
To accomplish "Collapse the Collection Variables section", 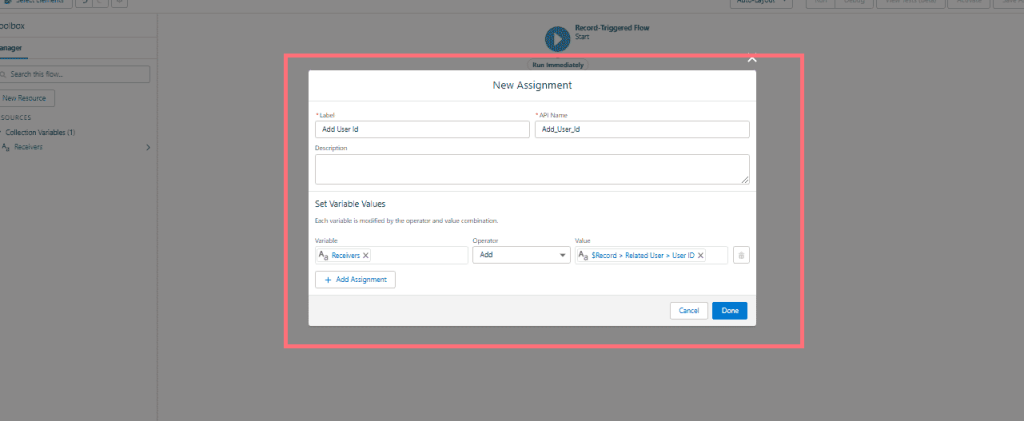I will click(2, 132).
